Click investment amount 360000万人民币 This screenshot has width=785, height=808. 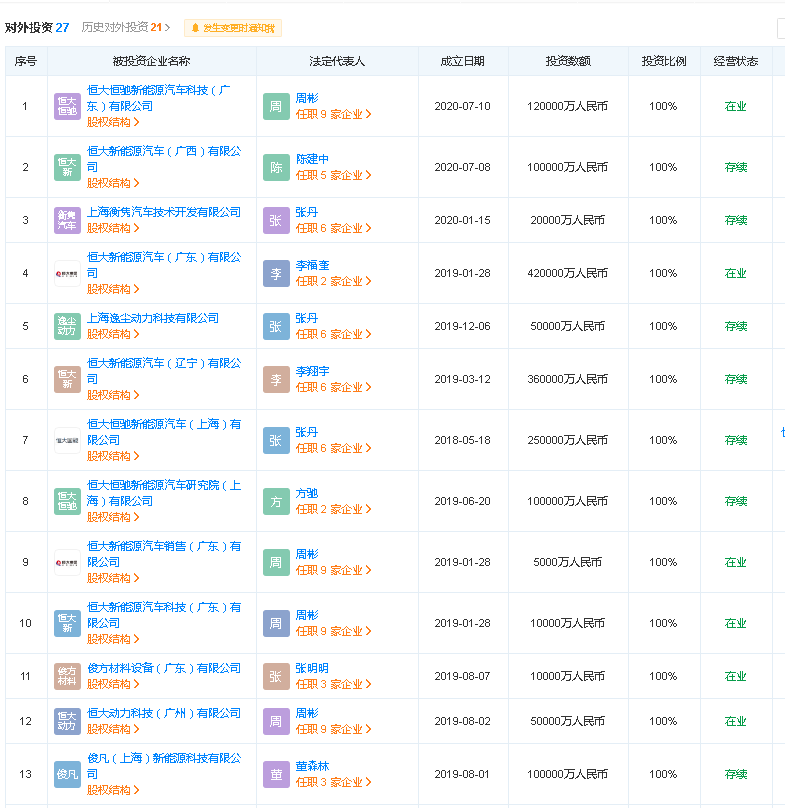pyautogui.click(x=567, y=379)
